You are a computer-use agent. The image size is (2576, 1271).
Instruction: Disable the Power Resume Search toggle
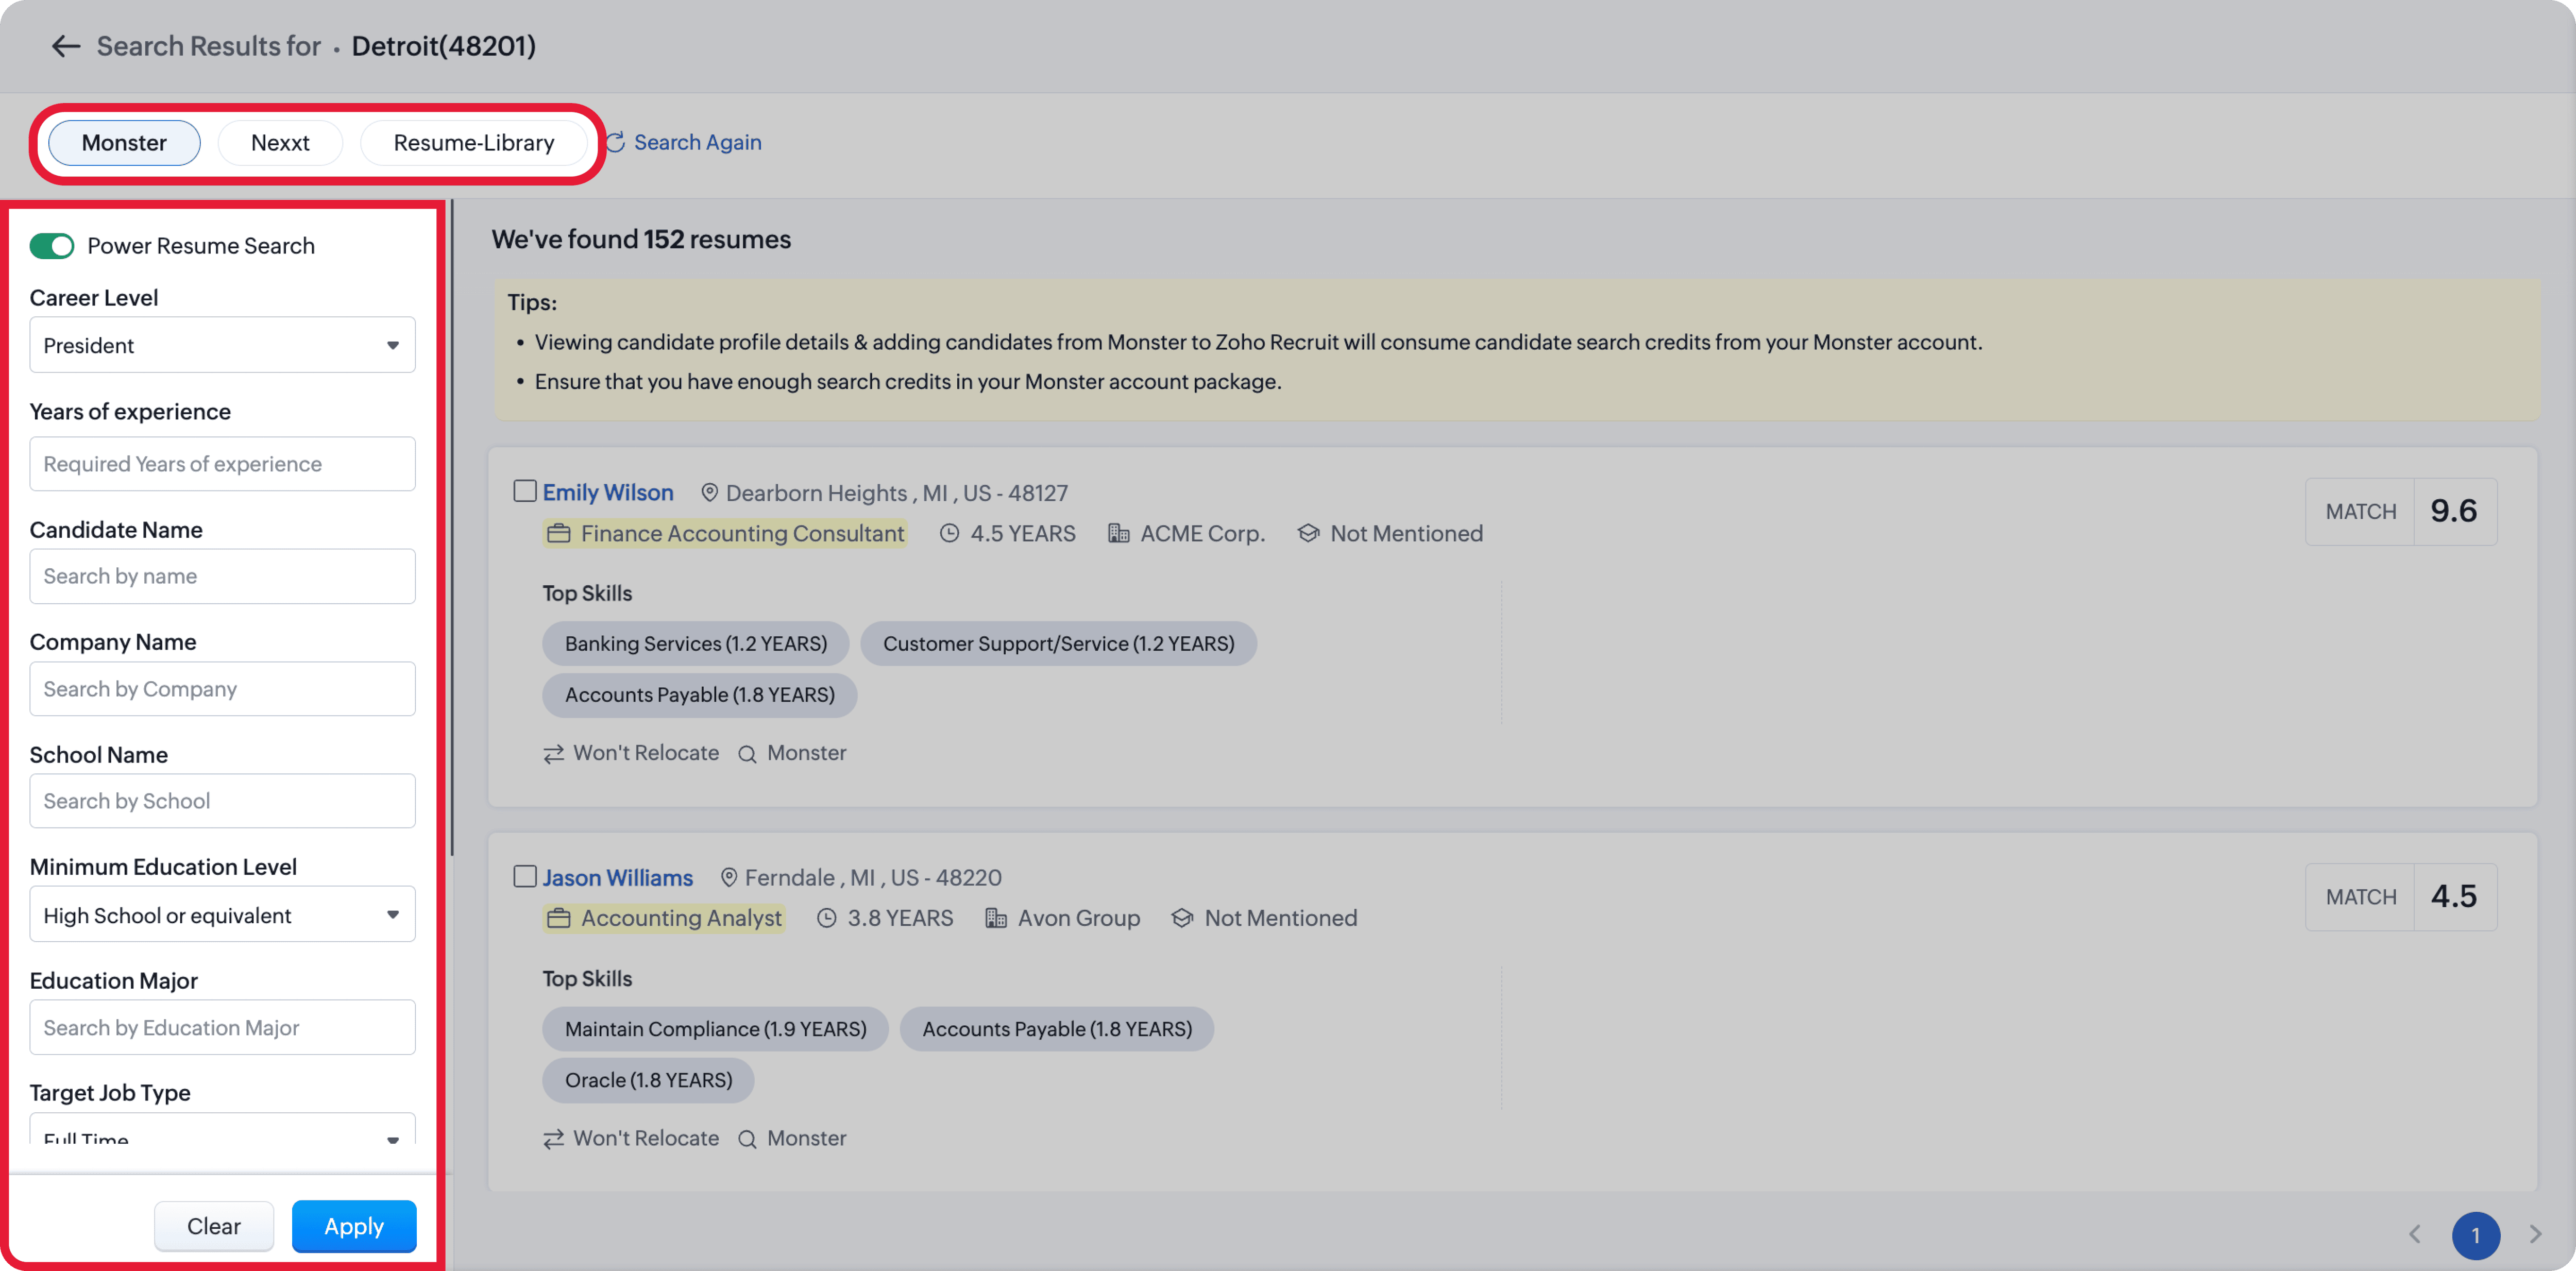(x=52, y=246)
